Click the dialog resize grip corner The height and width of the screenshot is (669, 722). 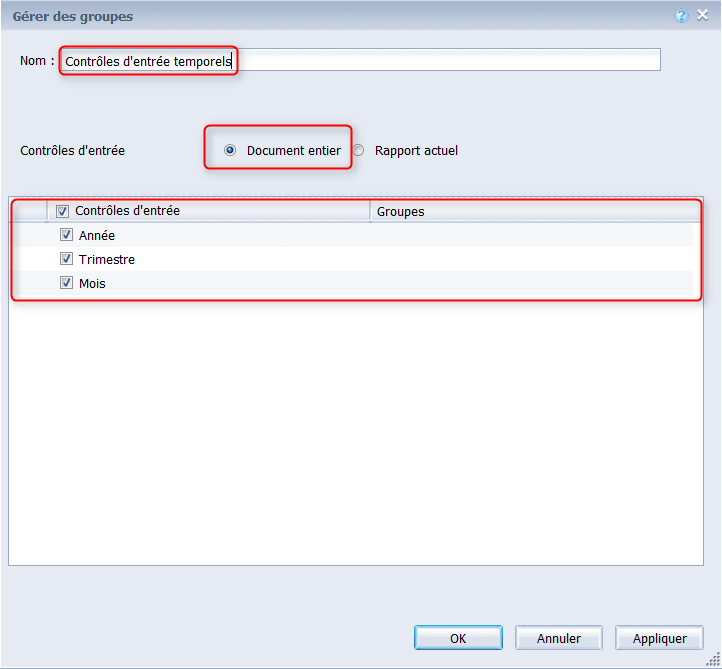coord(713,660)
